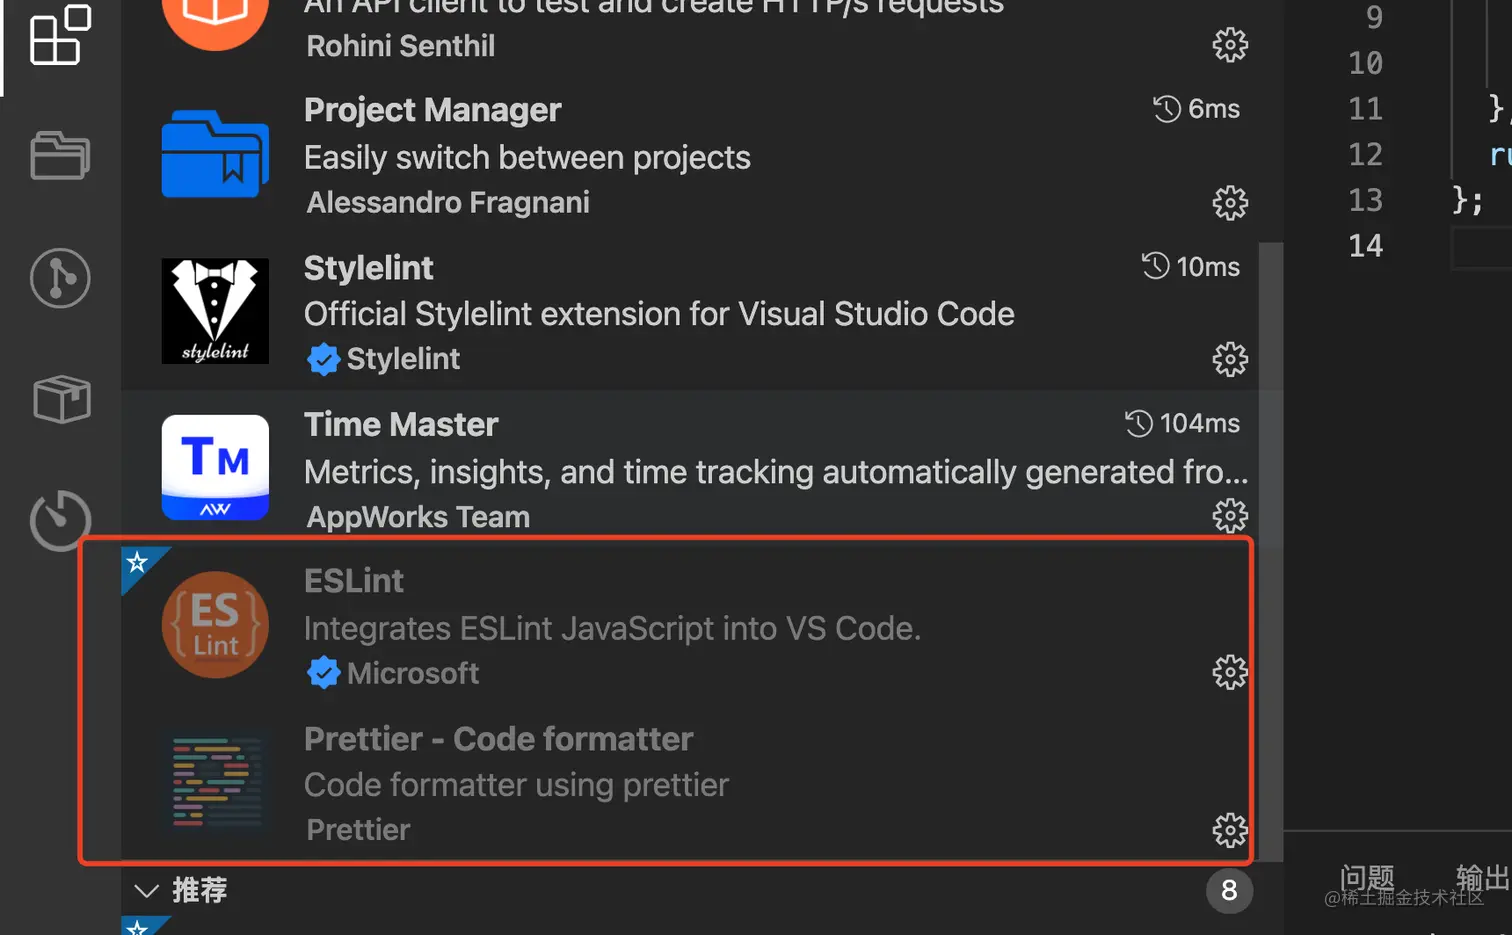
Task: Open manage gear for ESLint extension
Action: [x=1230, y=673]
